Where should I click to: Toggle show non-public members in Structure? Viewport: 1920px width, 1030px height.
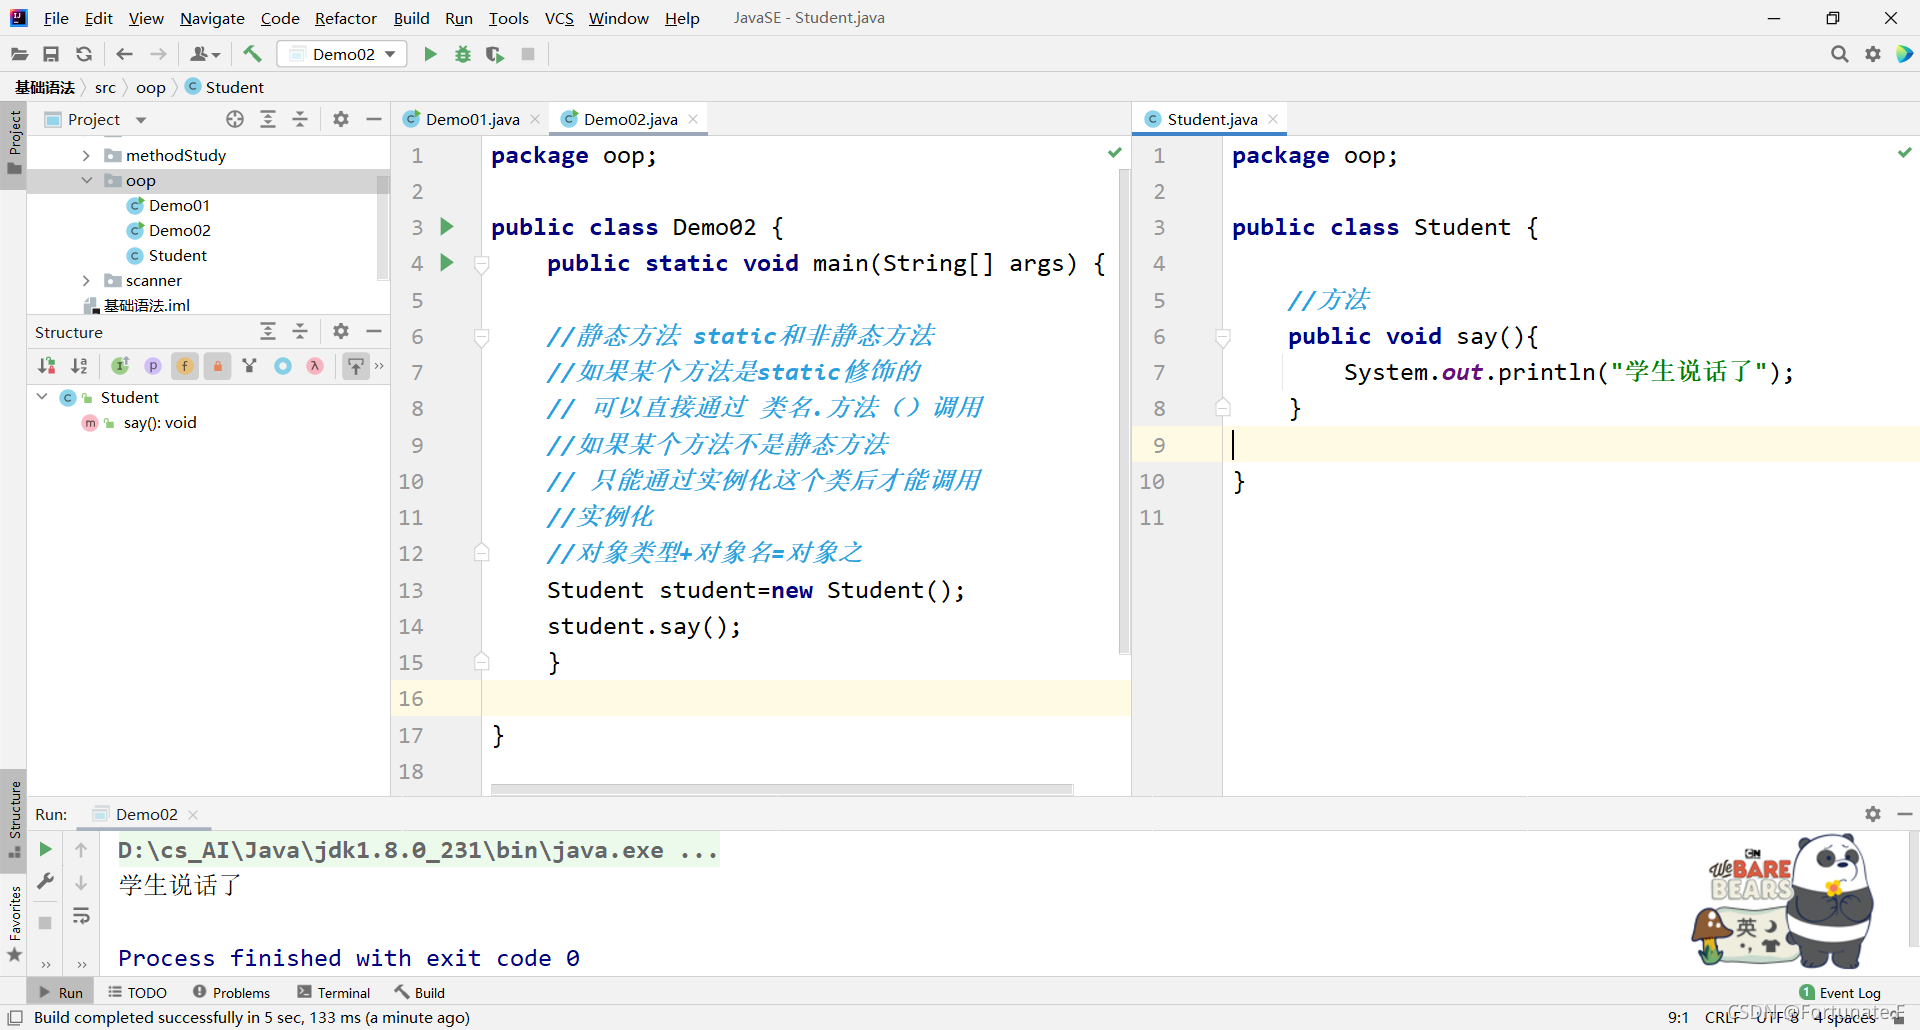tap(217, 366)
